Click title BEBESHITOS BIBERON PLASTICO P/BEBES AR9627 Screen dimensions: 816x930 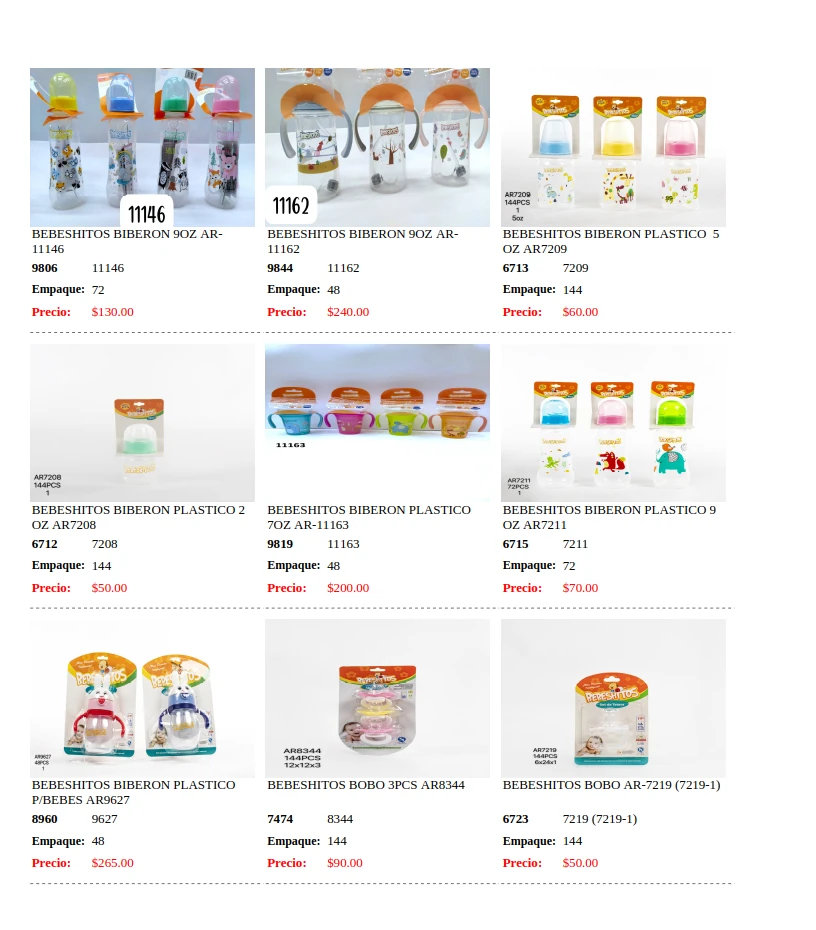(x=133, y=792)
